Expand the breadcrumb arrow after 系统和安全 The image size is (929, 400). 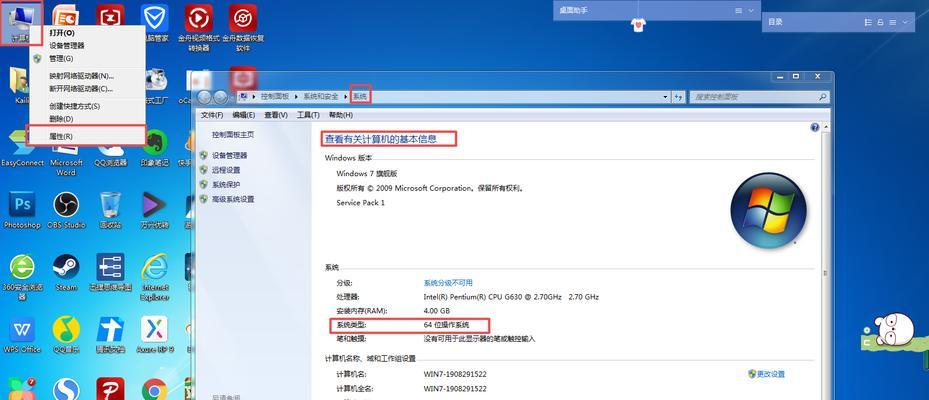pyautogui.click(x=345, y=97)
